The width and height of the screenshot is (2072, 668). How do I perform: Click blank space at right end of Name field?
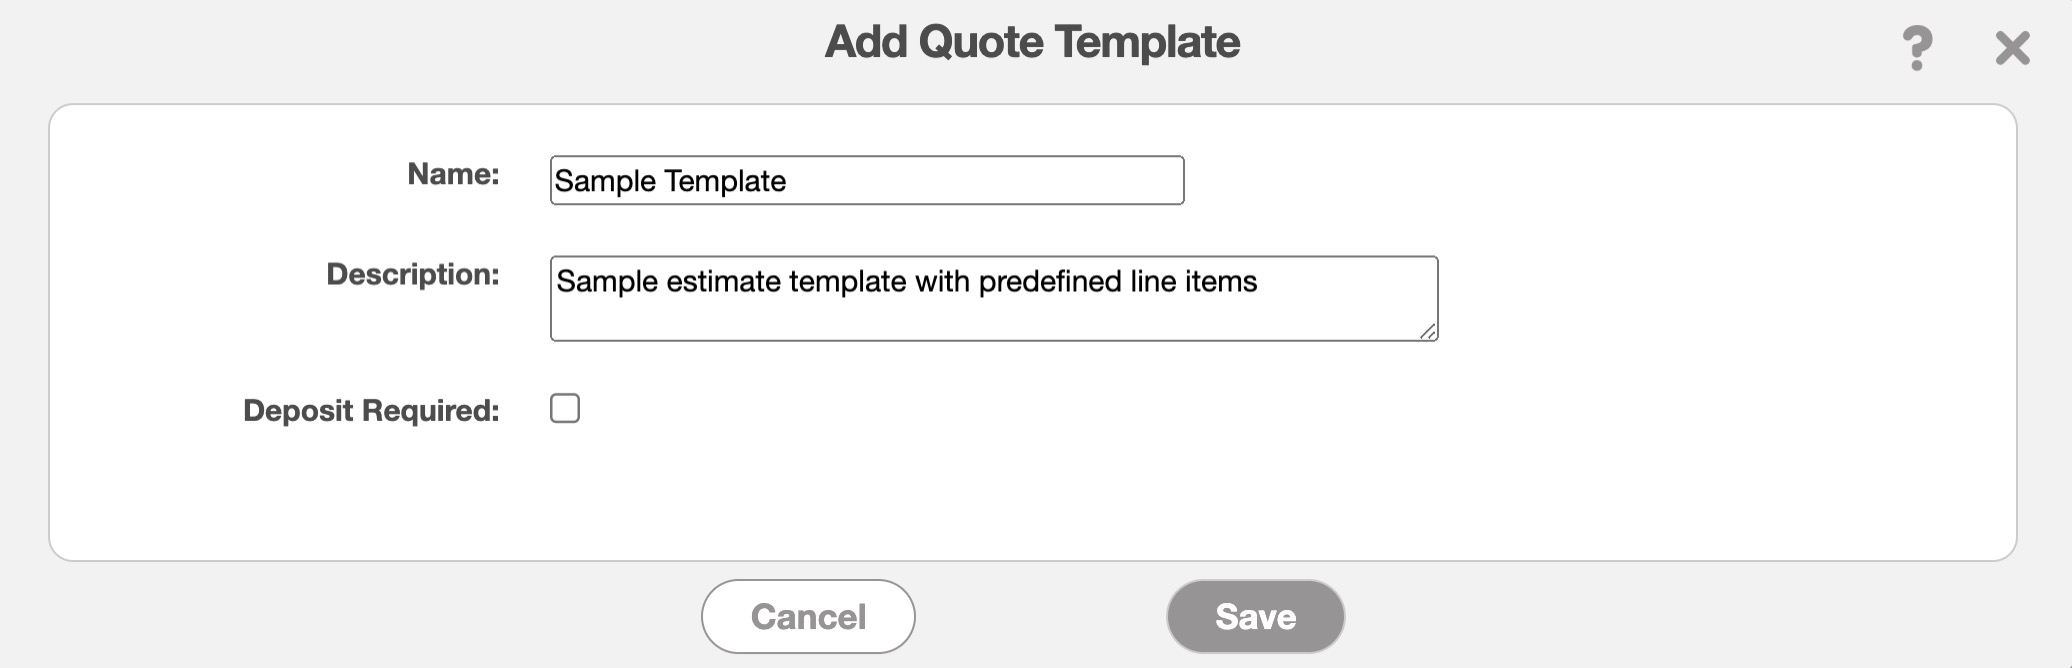click(1100, 181)
